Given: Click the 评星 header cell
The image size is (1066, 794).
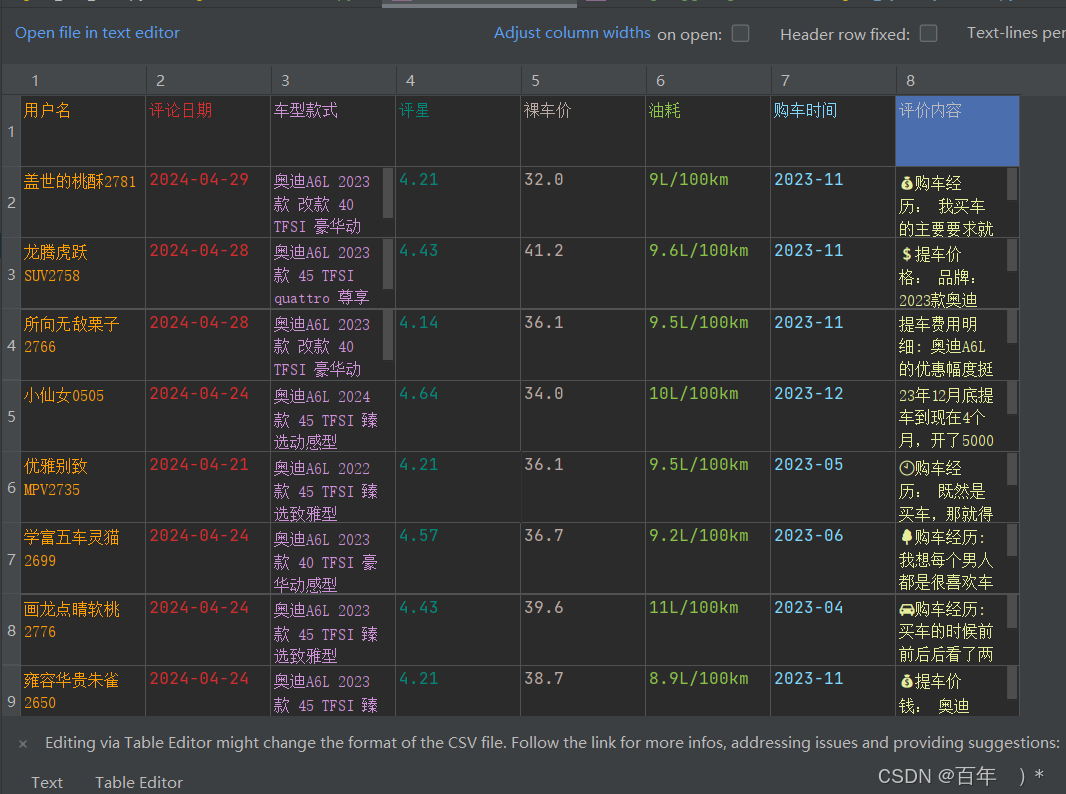Looking at the screenshot, I should pos(458,131).
